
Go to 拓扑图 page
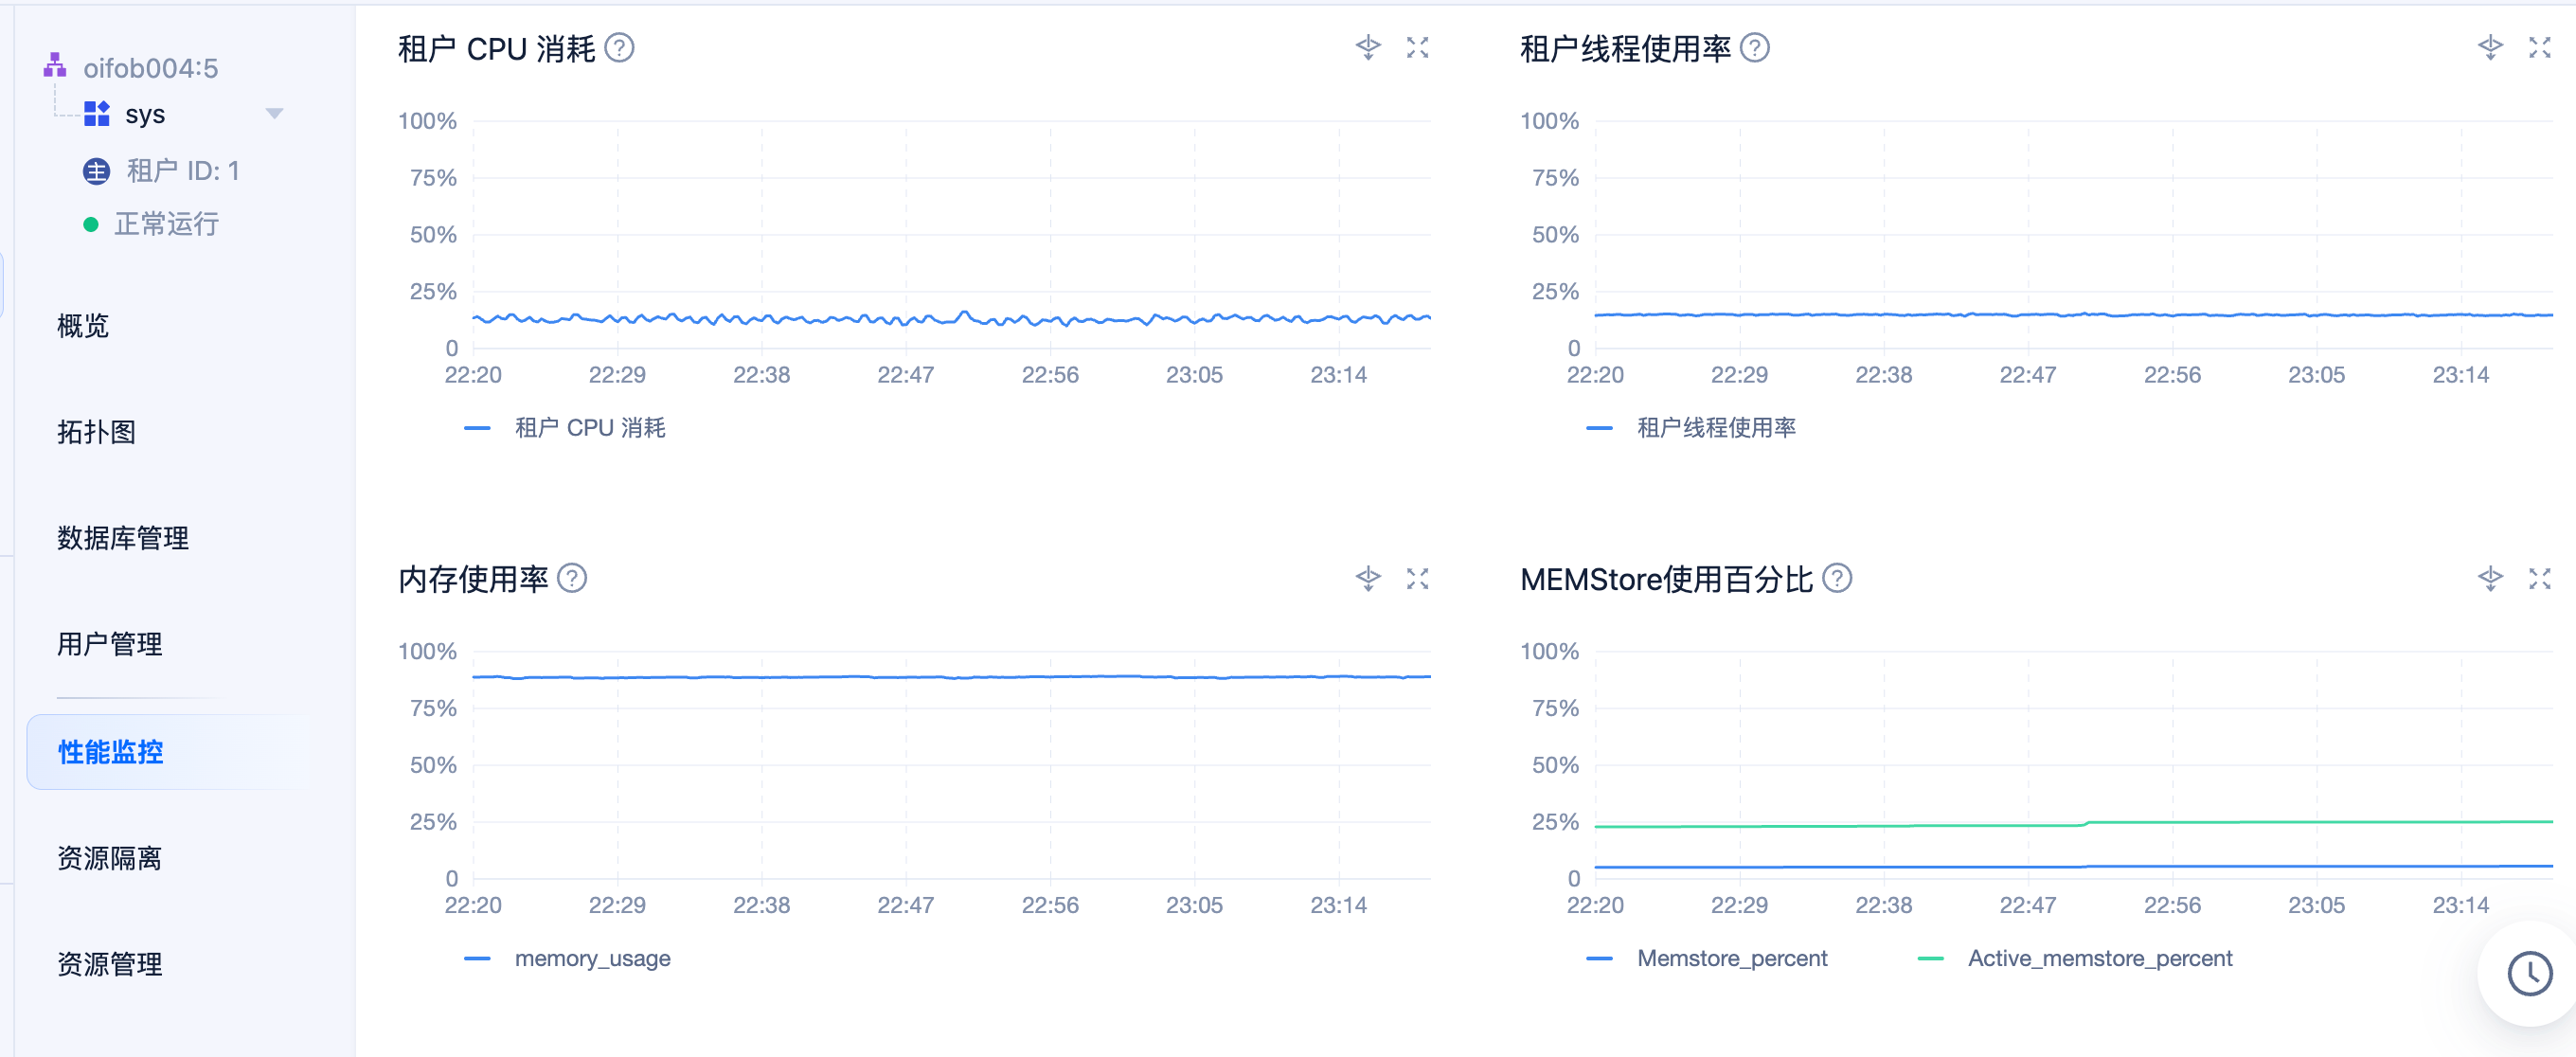pos(96,432)
